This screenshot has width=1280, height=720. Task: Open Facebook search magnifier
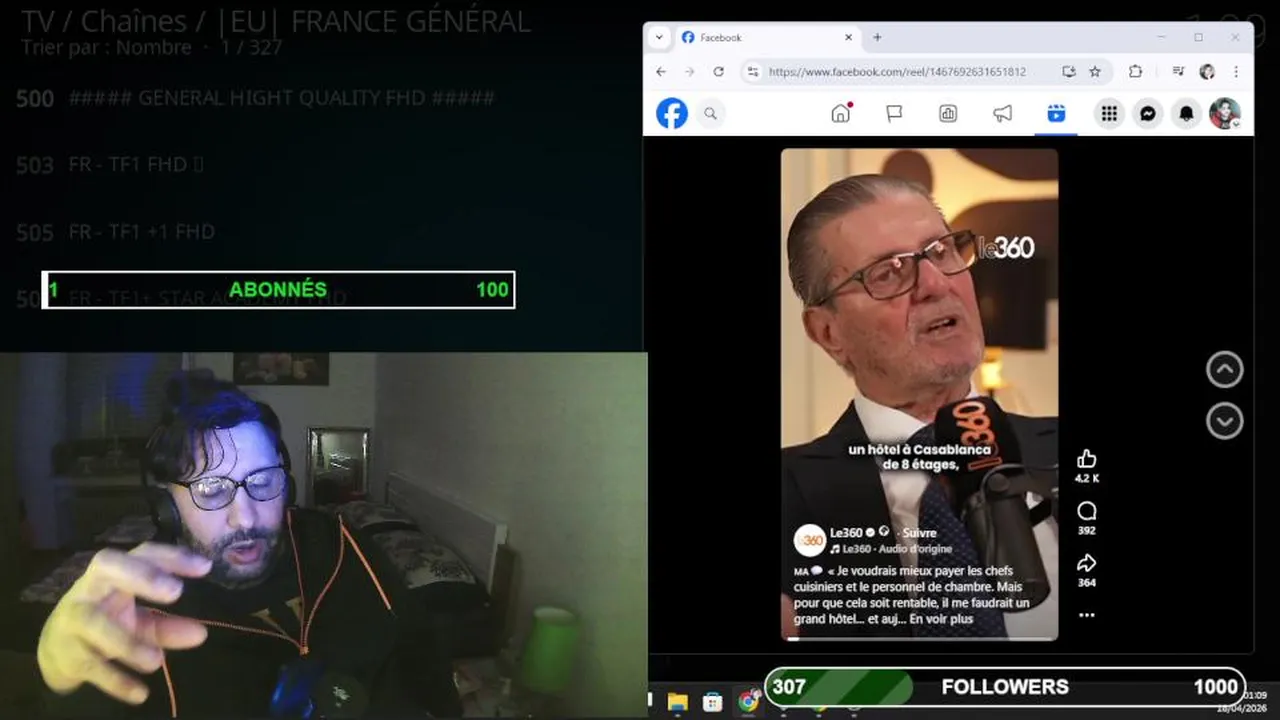710,114
